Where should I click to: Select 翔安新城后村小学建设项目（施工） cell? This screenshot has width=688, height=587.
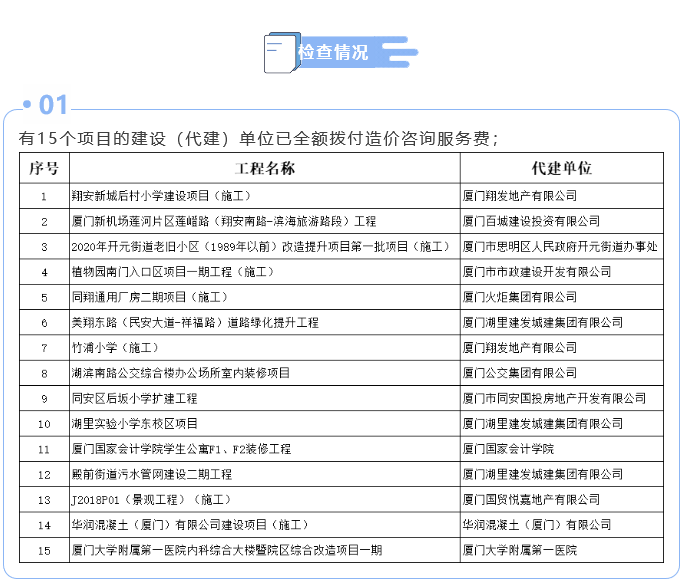pyautogui.click(x=265, y=196)
